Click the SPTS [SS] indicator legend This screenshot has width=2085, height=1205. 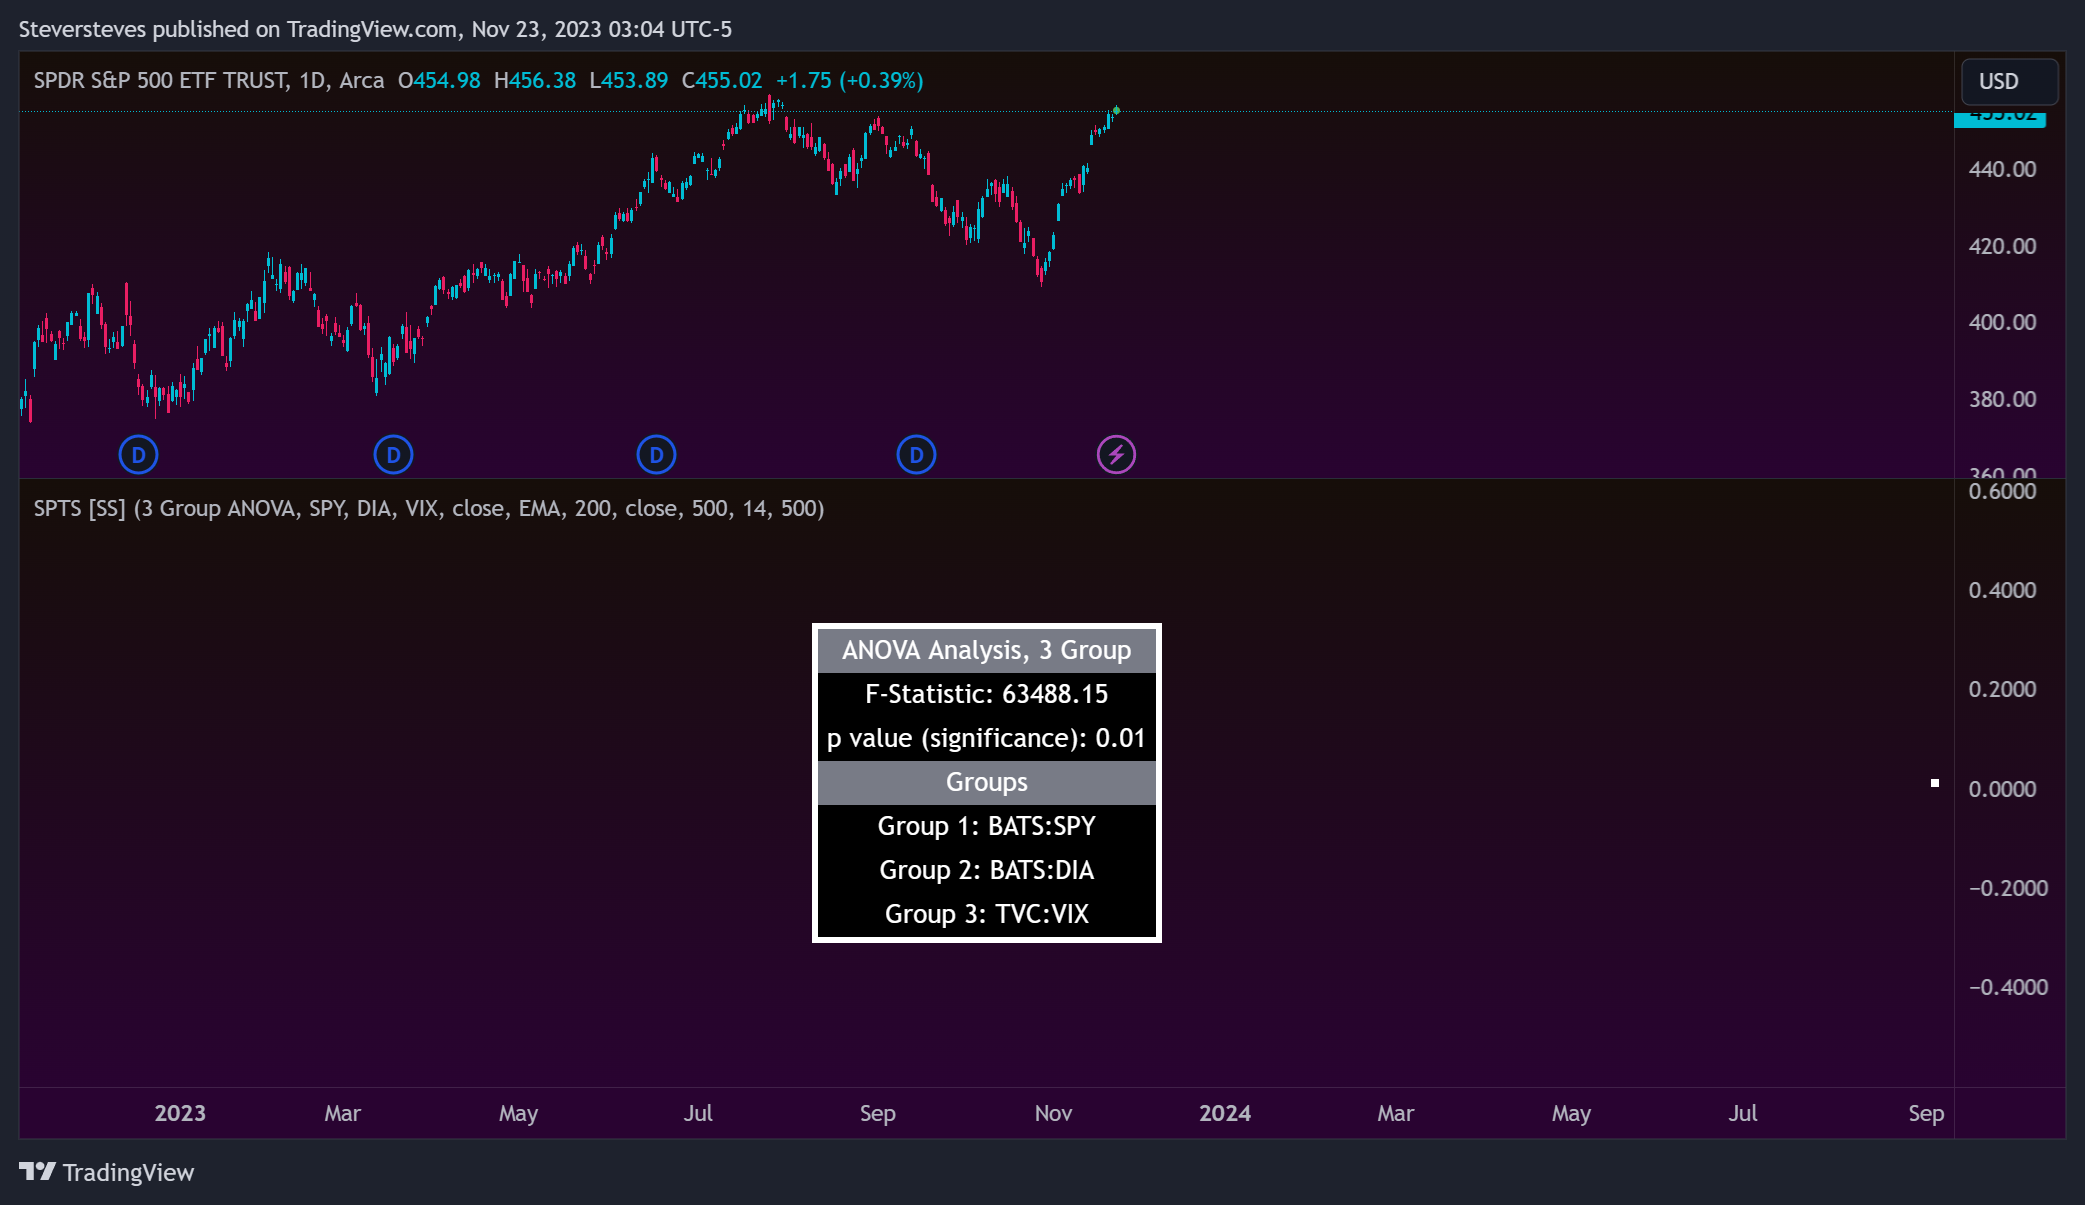(x=429, y=508)
